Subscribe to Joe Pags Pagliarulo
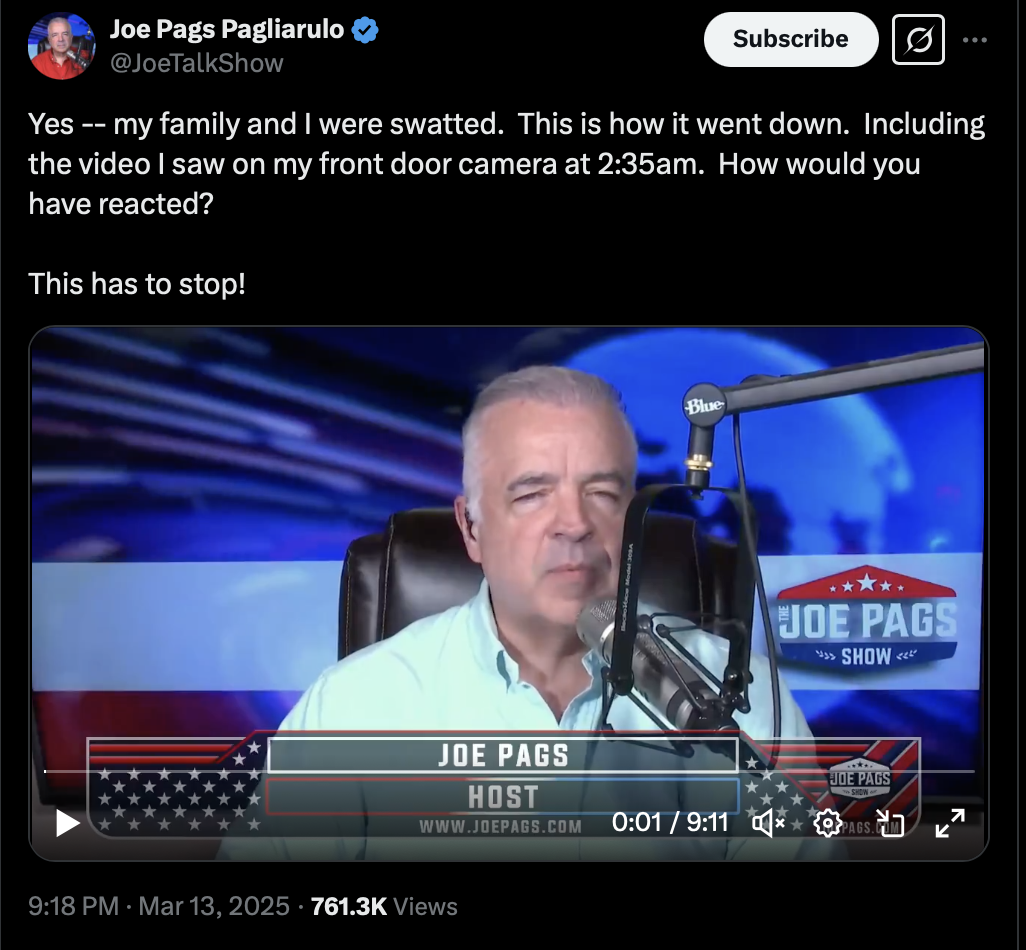 790,39
